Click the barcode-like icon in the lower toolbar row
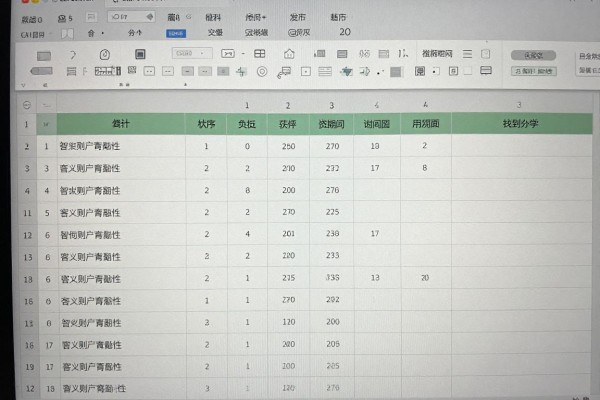Image resolution: width=600 pixels, height=400 pixels. (x=108, y=71)
